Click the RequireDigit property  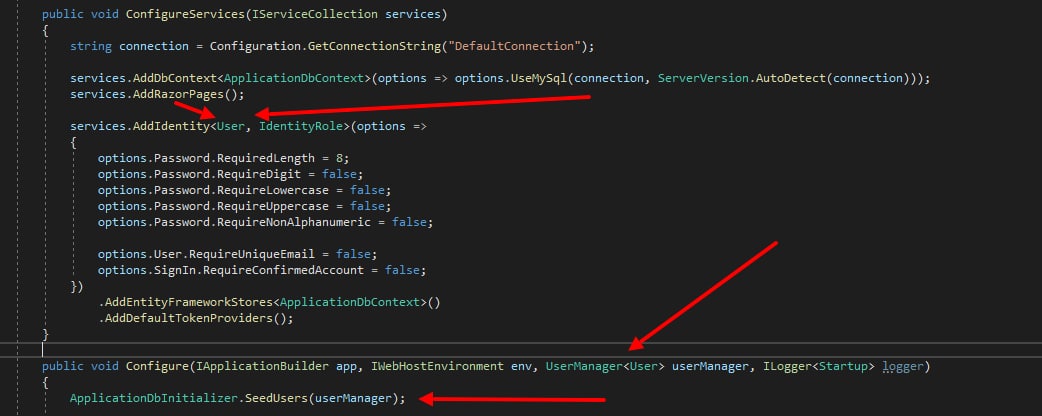[x=258, y=174]
